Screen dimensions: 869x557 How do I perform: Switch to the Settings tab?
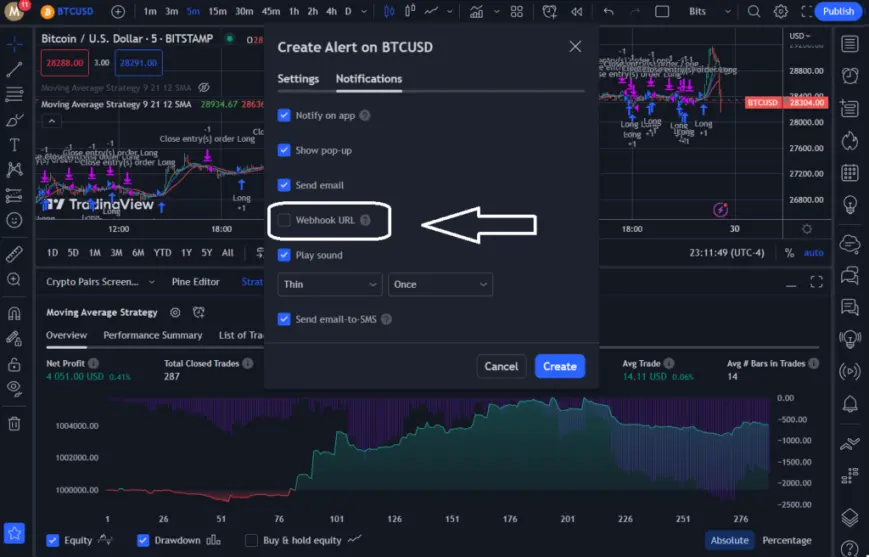point(298,79)
